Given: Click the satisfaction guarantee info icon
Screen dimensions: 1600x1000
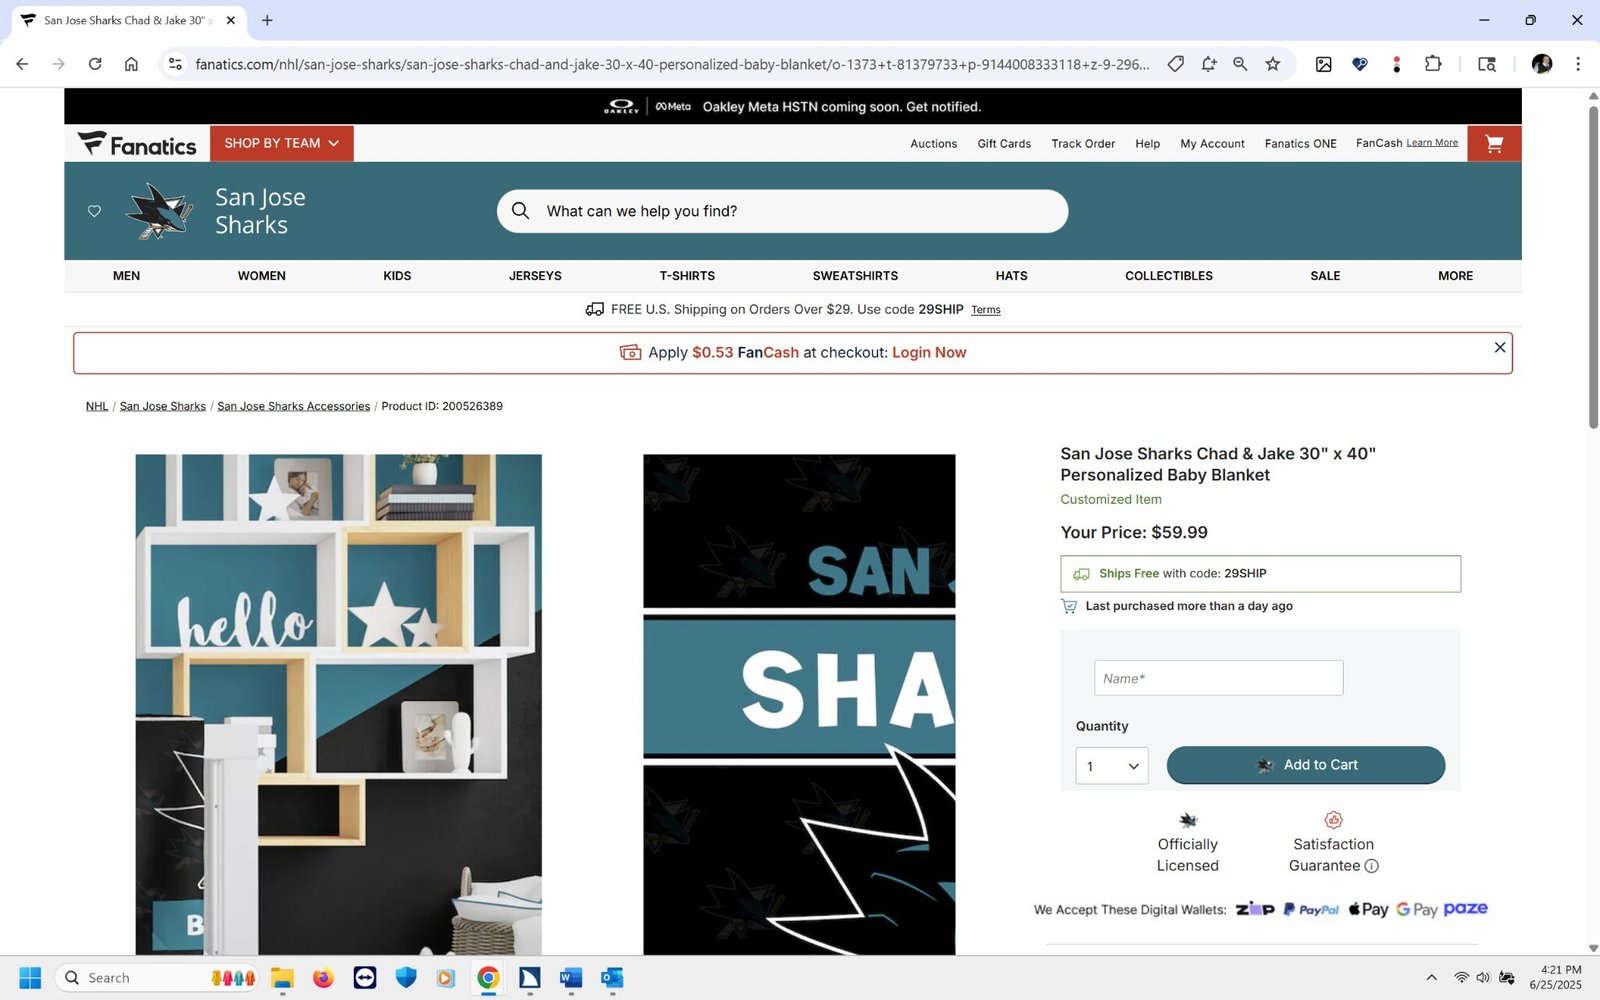Looking at the screenshot, I should [x=1372, y=866].
